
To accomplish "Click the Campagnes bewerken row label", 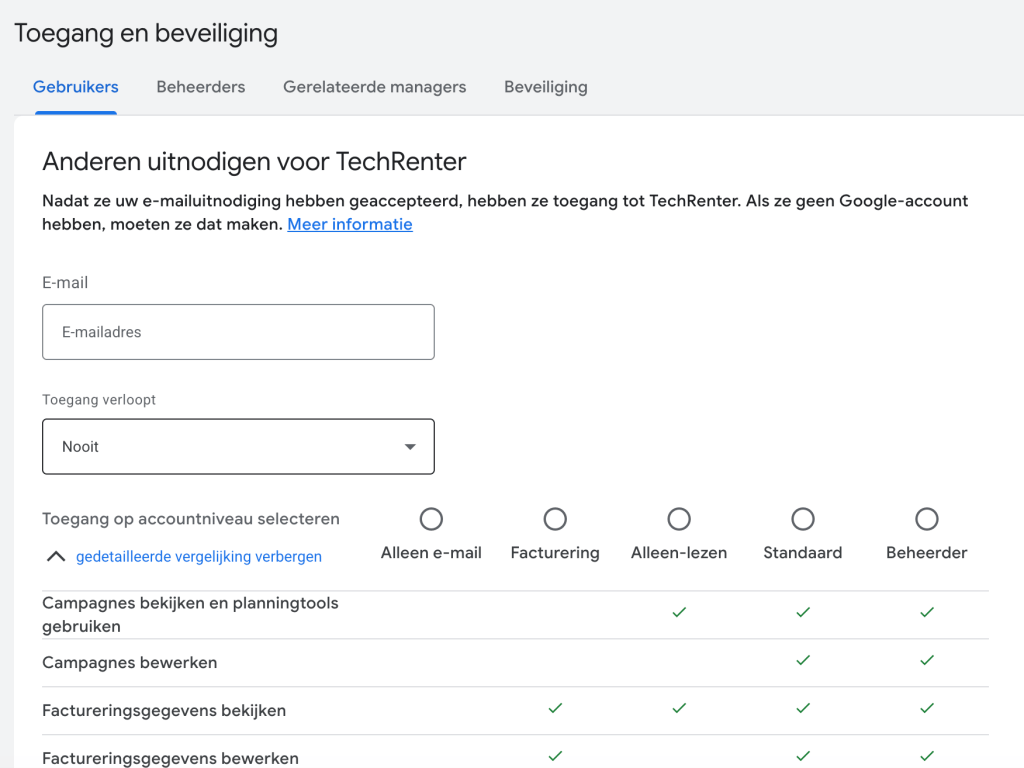I will (x=130, y=663).
